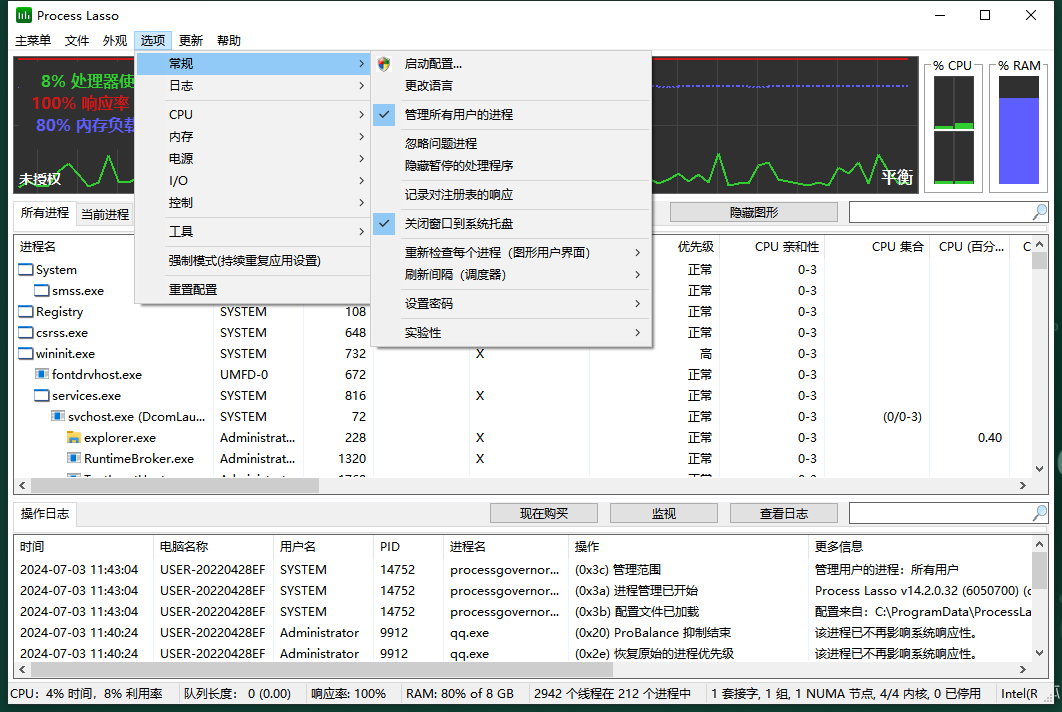Click the svchost.exe process icon

point(58,417)
